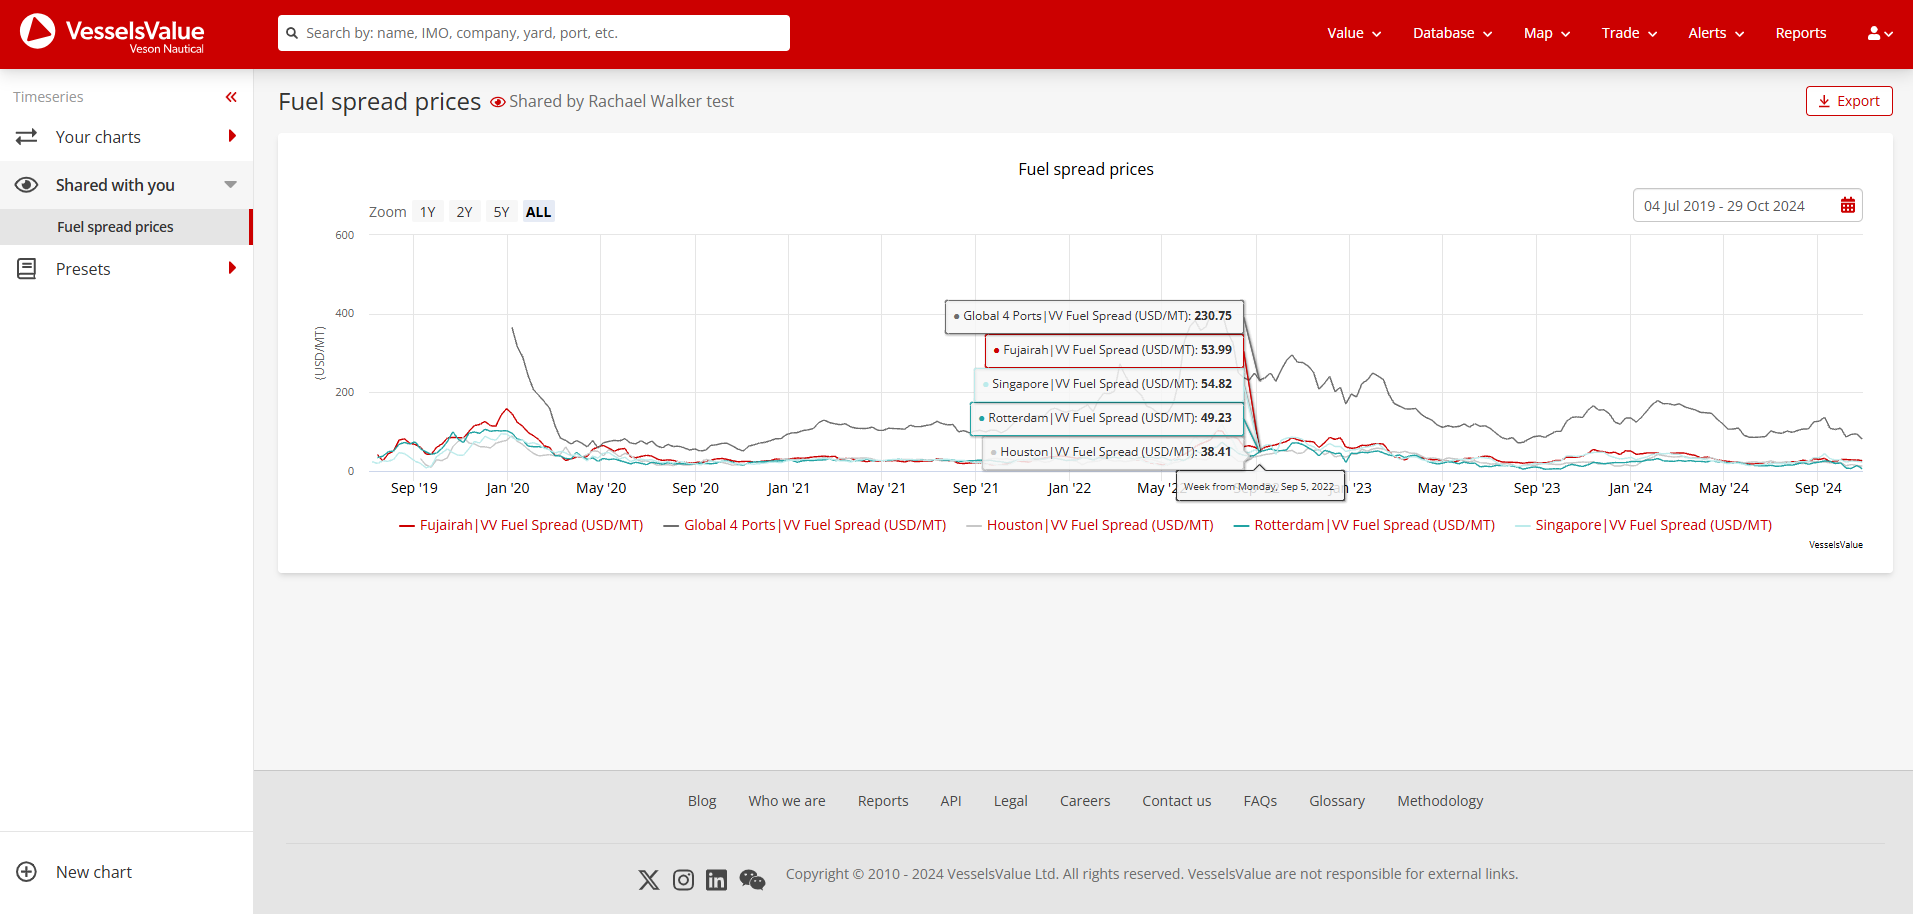Collapse the Shared with you section
Viewport: 1913px width, 914px height.
[x=229, y=185]
